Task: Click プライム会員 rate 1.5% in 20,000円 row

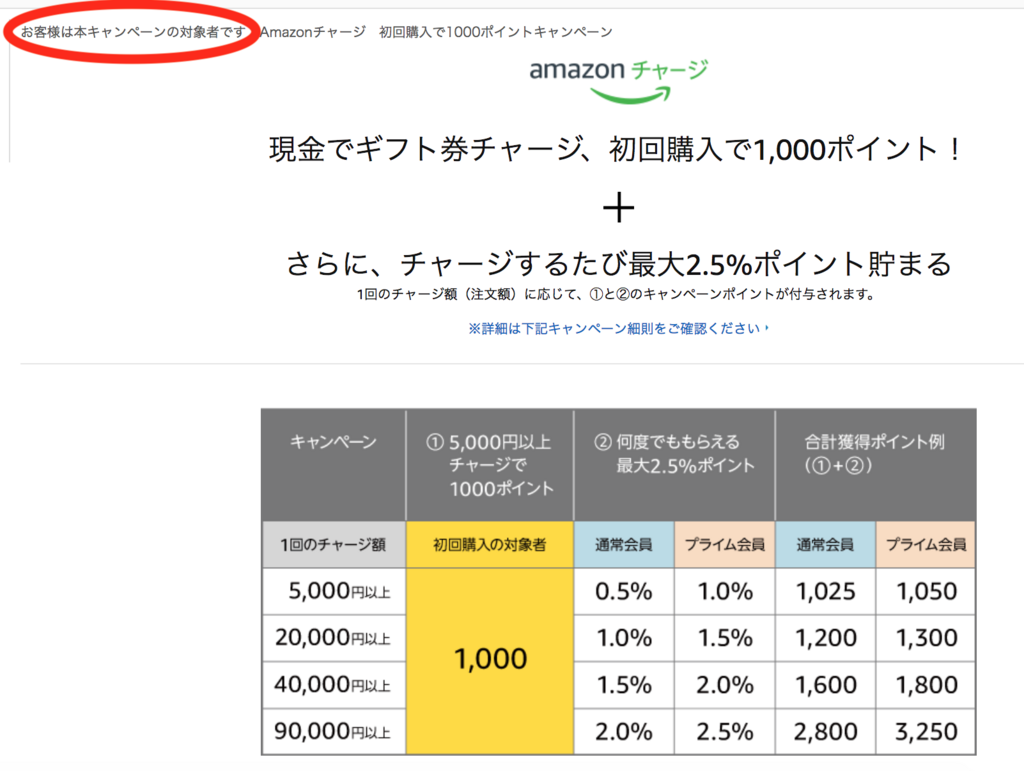Action: [725, 638]
